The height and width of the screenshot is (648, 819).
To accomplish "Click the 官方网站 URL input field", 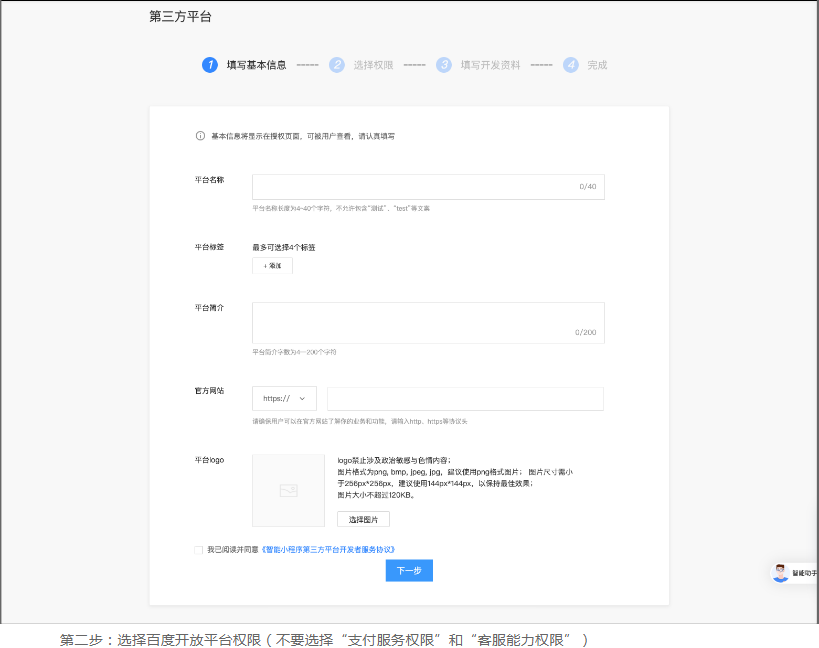I will [465, 399].
